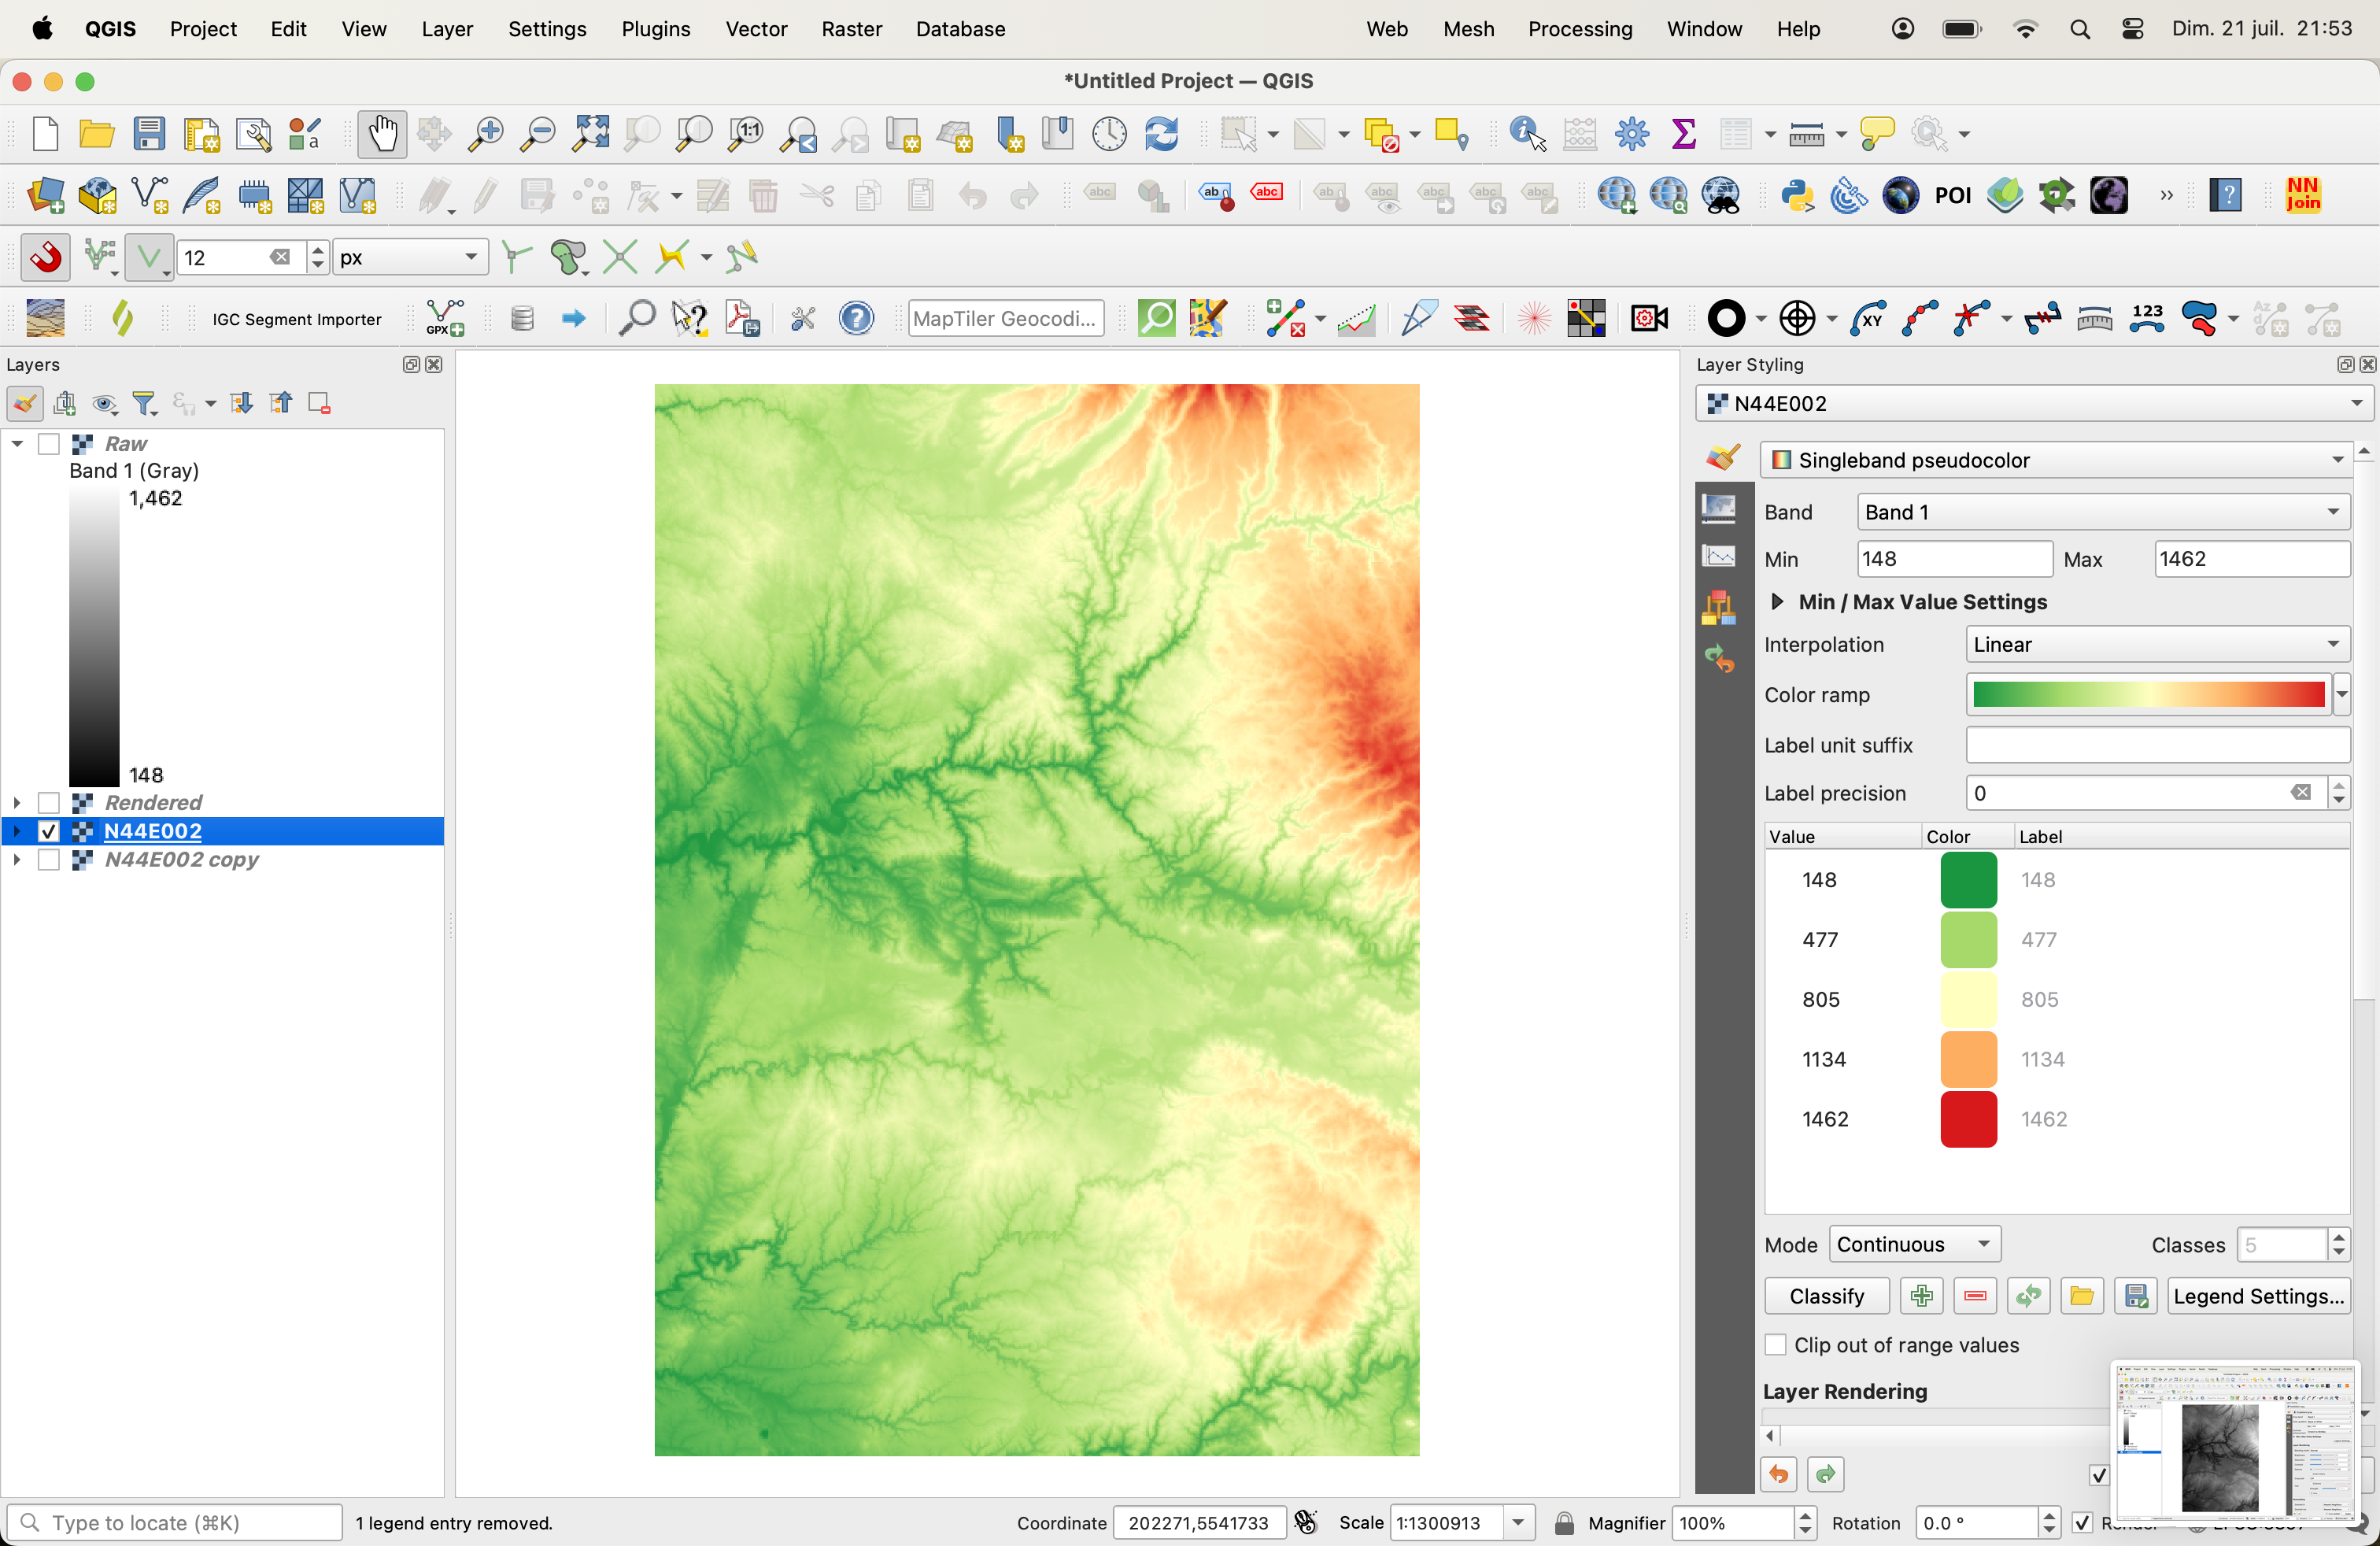The height and width of the screenshot is (1546, 2380).
Task: Export color map to file
Action: [x=2136, y=1296]
